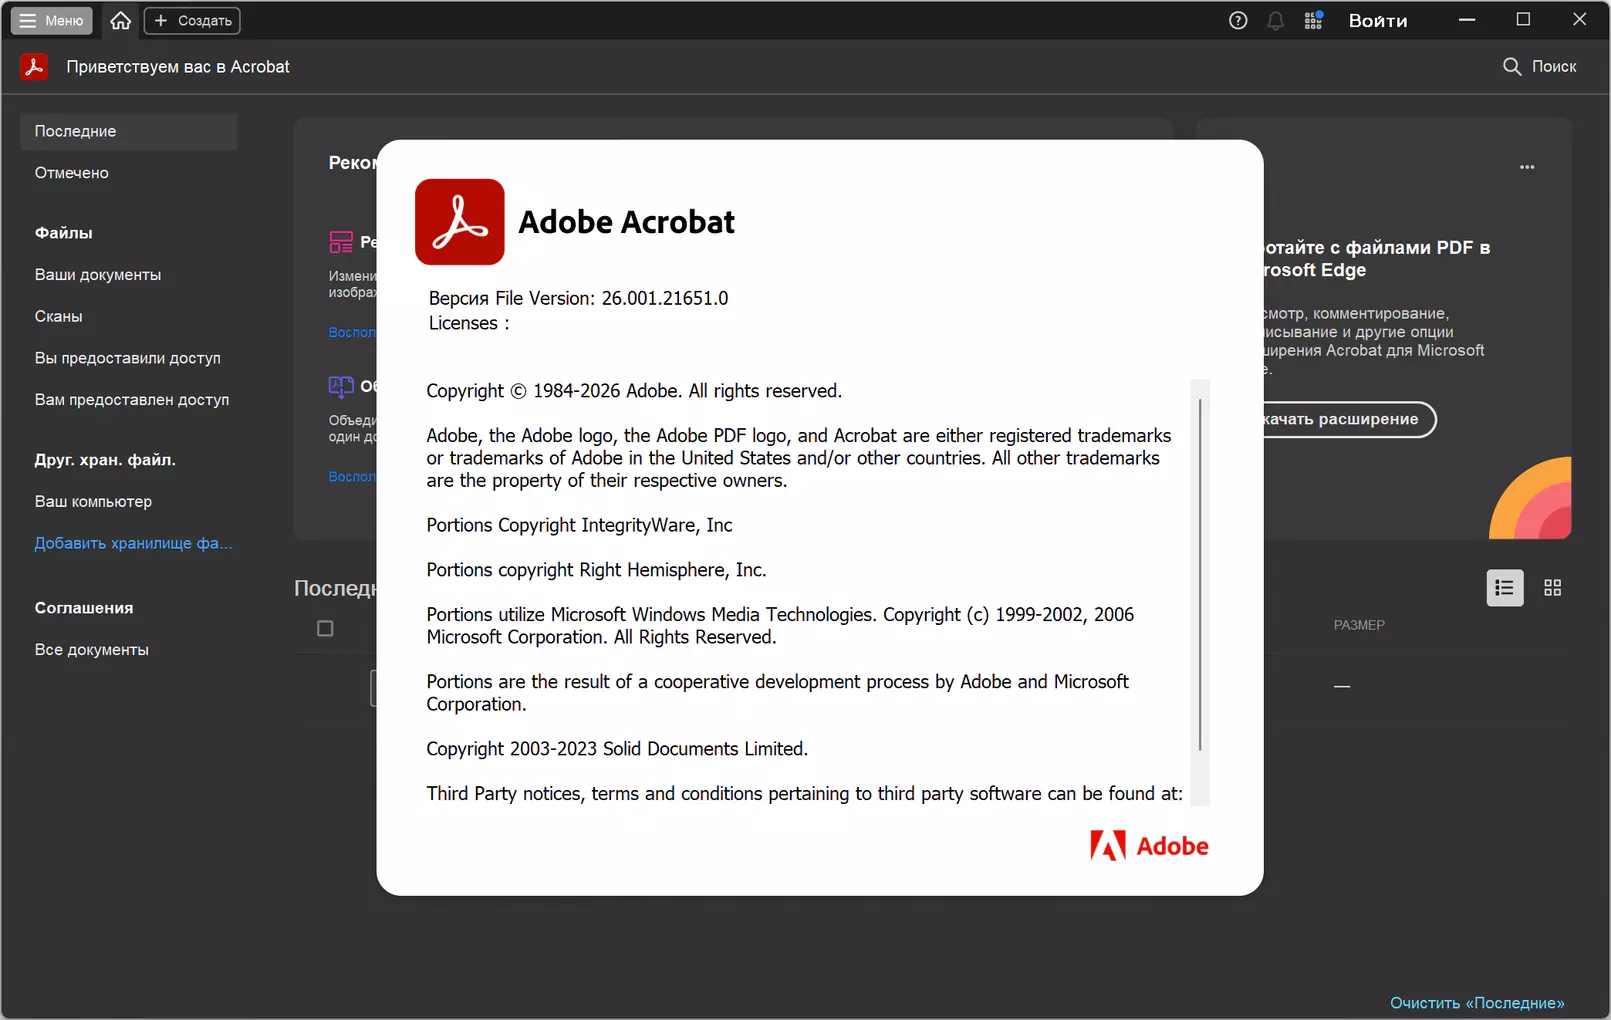Go to the Home icon
The image size is (1611, 1020).
(x=121, y=20)
